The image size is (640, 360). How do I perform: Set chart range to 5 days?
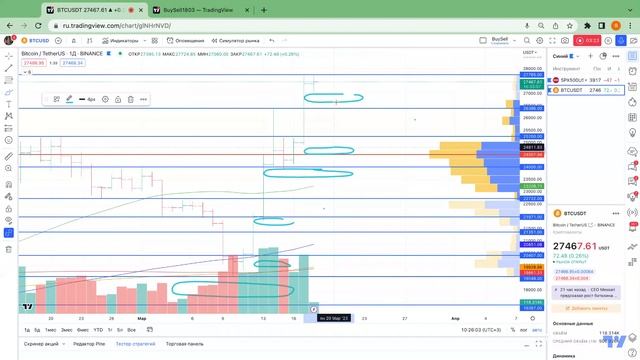tap(37, 330)
